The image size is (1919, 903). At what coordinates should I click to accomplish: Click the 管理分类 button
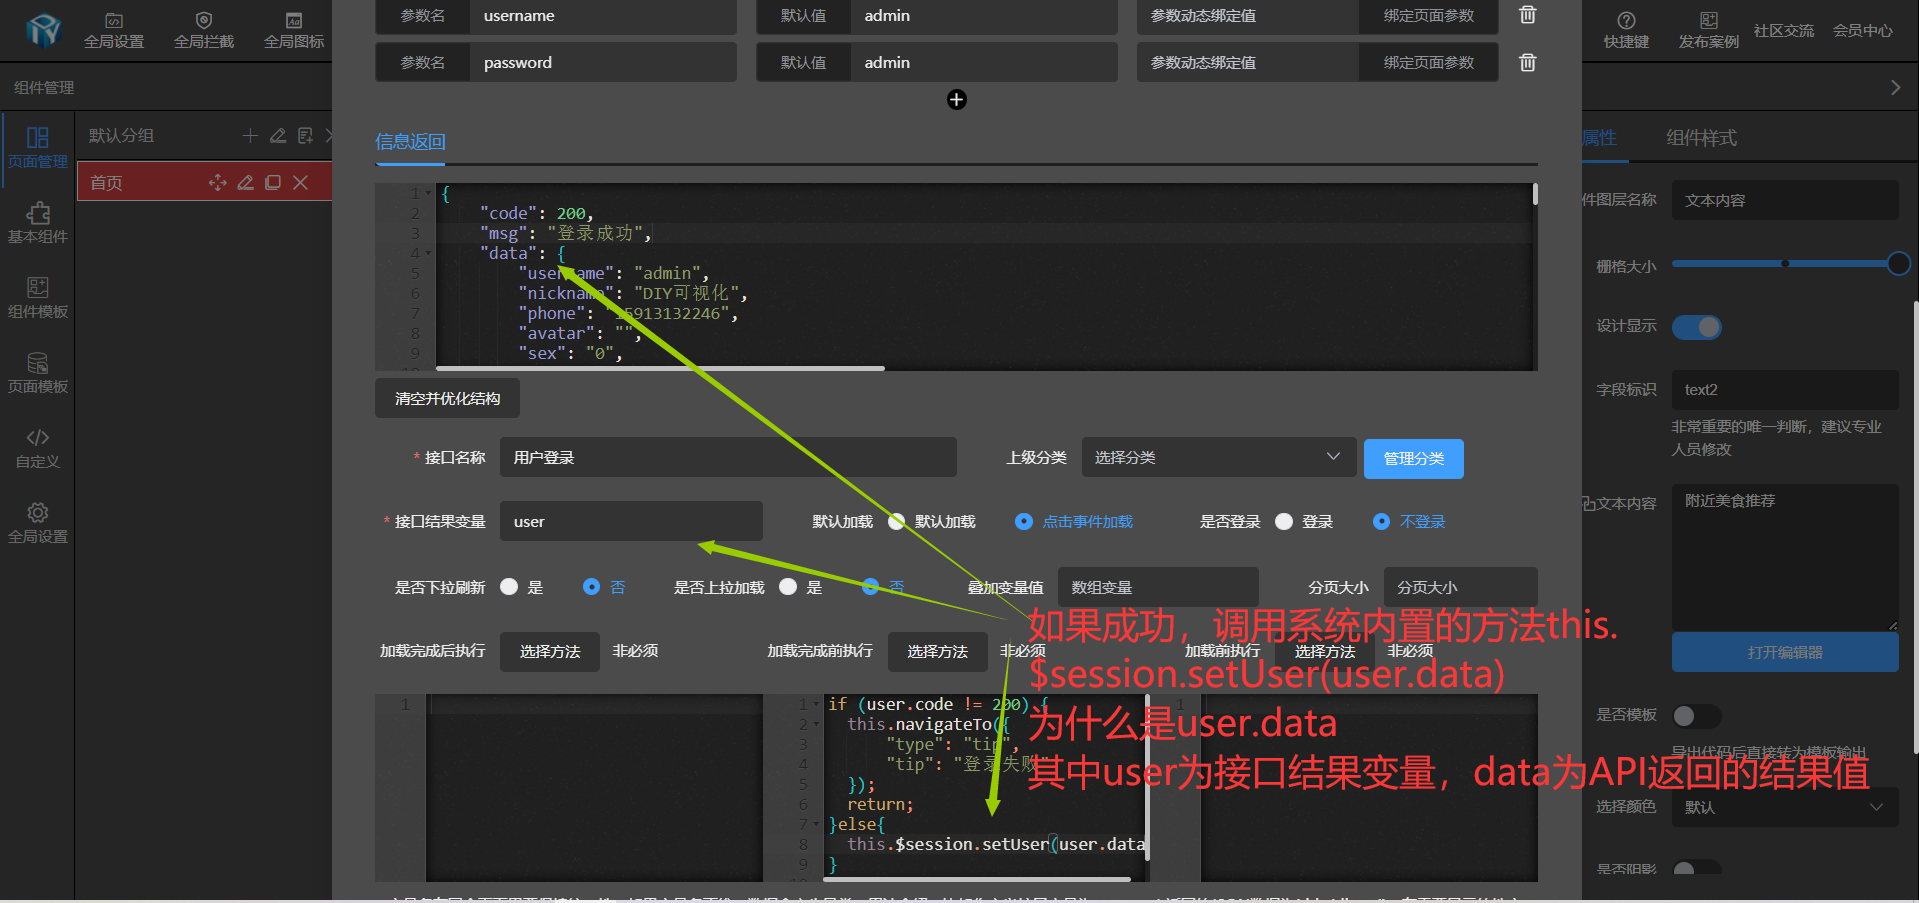[x=1414, y=458]
